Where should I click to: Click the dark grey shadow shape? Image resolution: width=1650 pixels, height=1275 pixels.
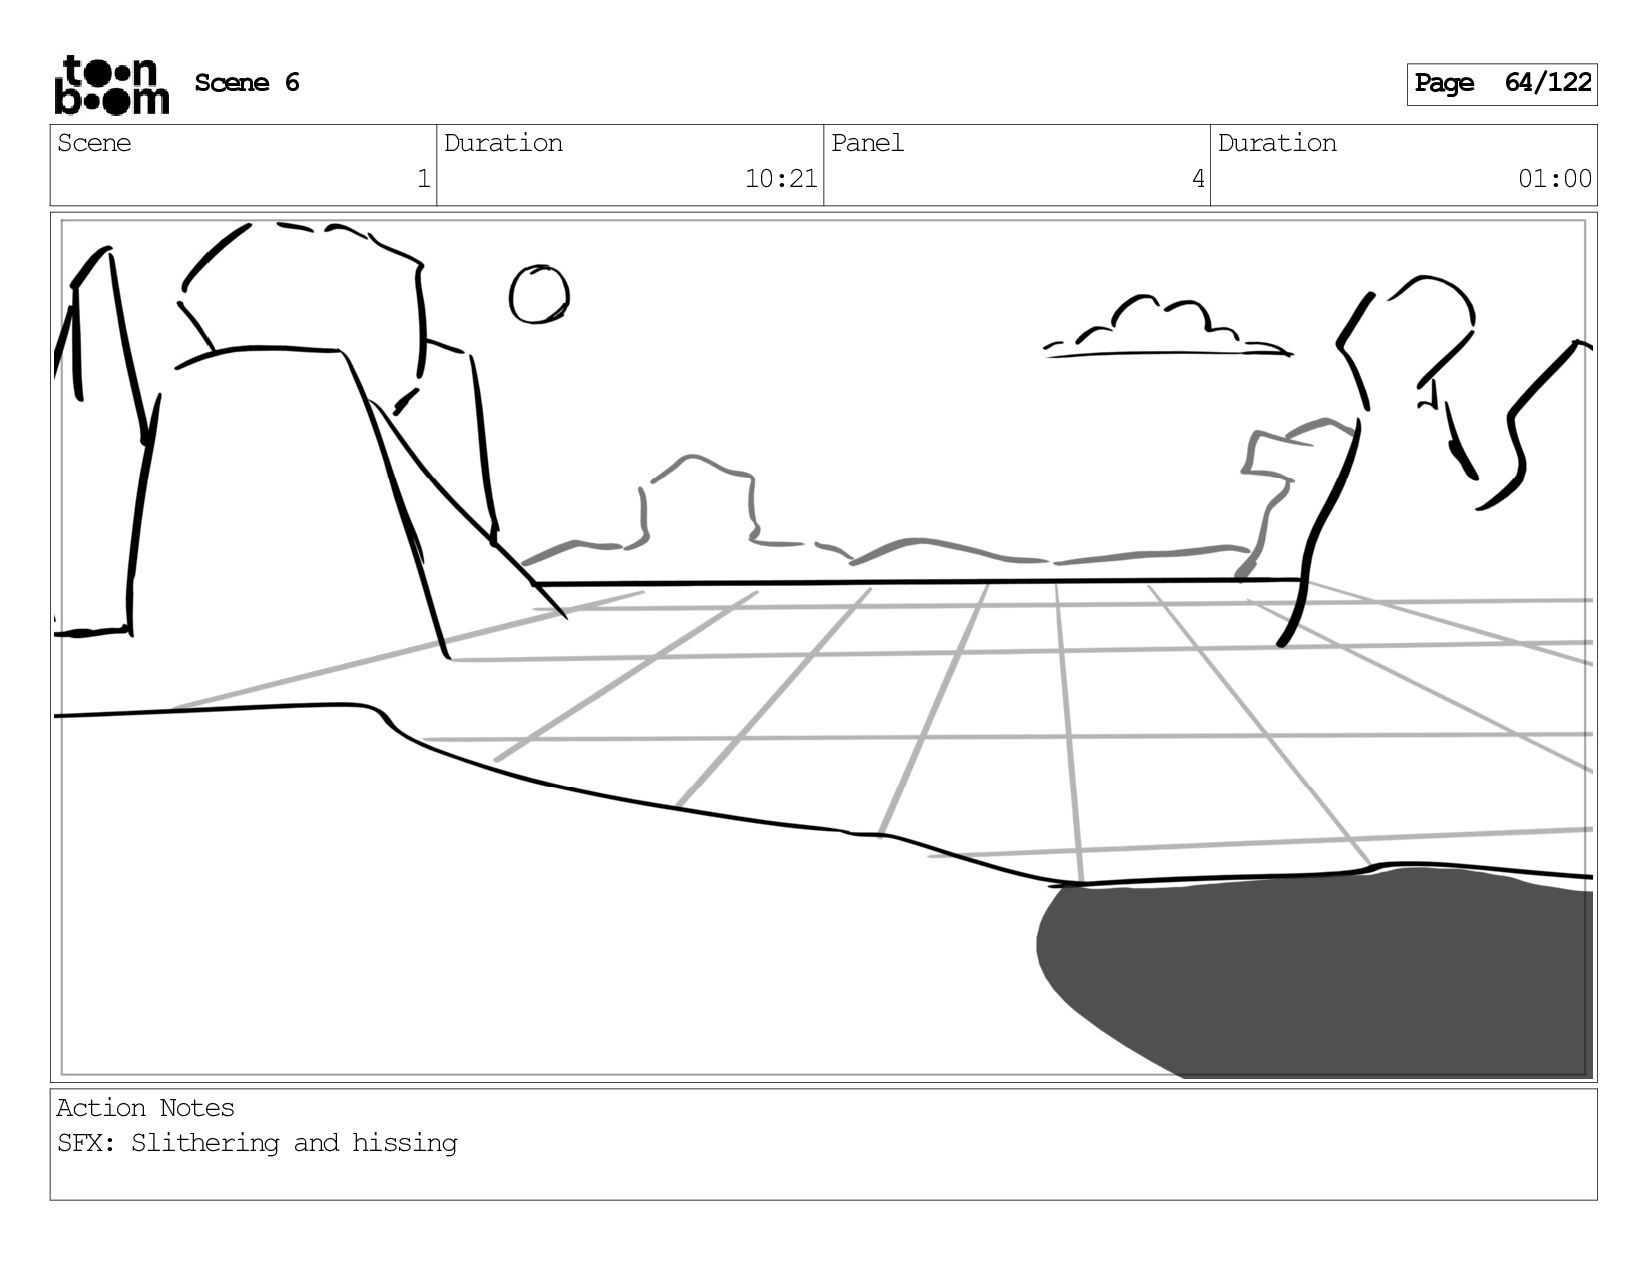click(1314, 972)
